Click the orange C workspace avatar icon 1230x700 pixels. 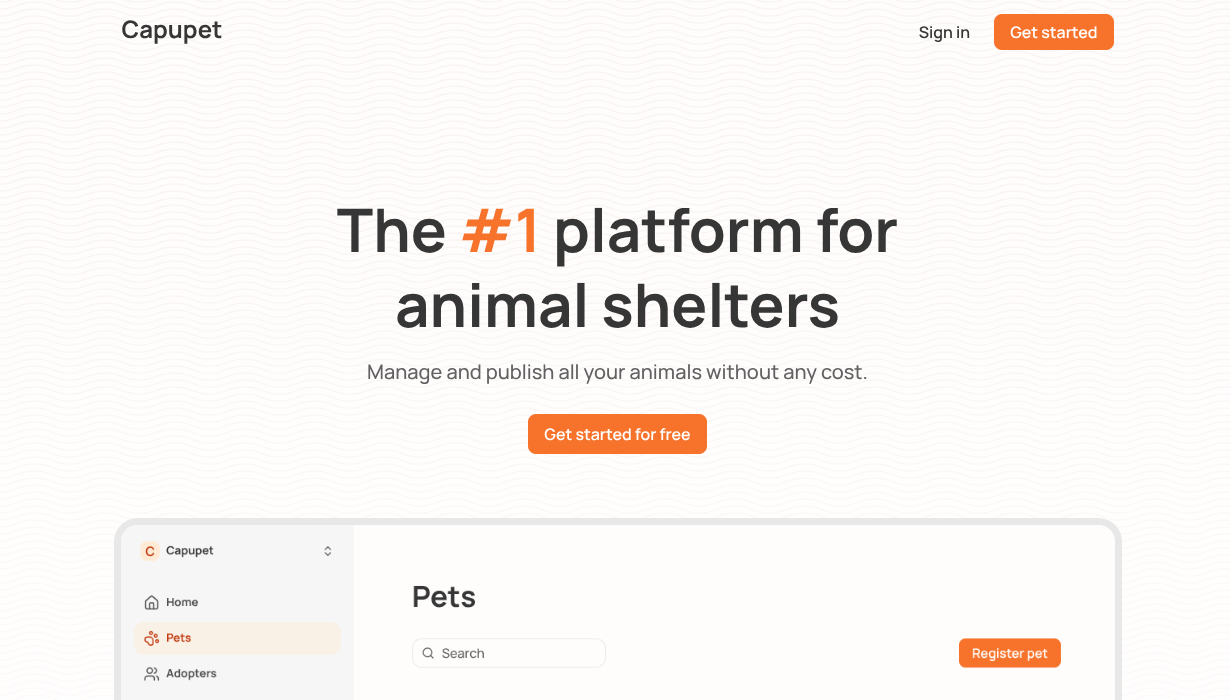coord(150,551)
